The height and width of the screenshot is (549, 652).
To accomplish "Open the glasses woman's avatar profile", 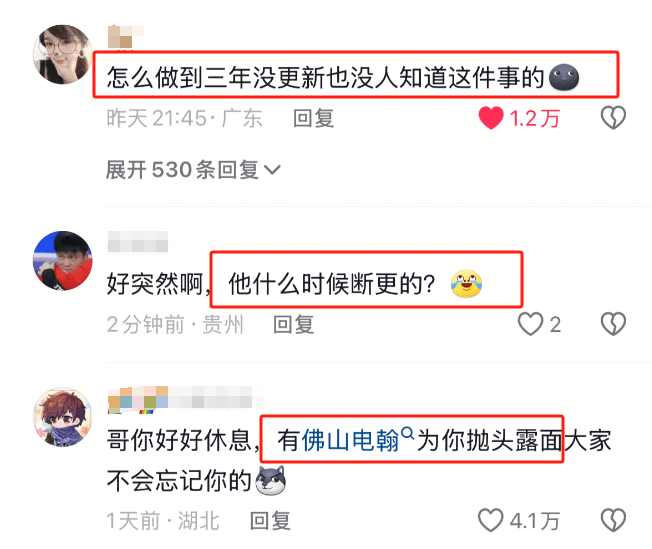I will 63,54.
